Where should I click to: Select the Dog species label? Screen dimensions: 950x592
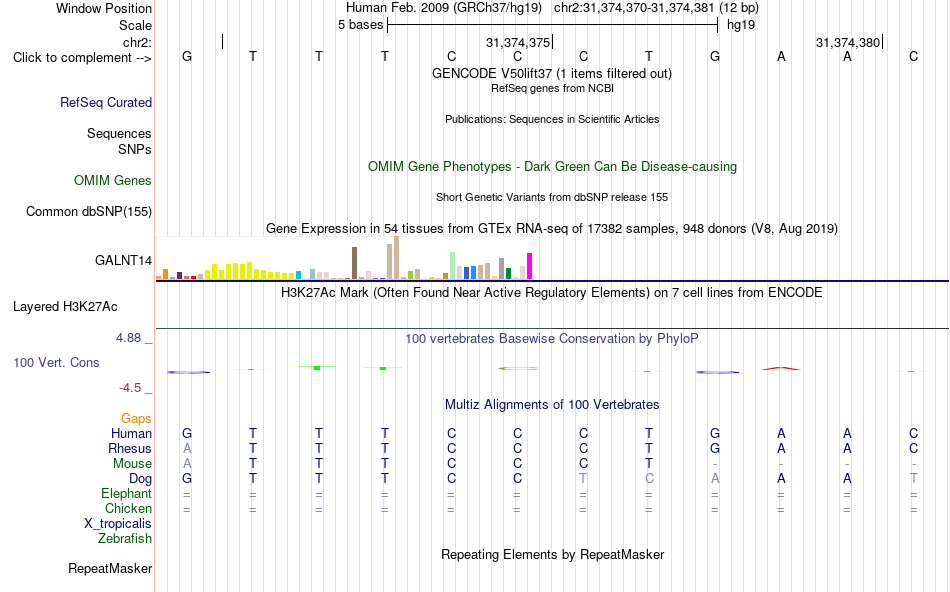click(141, 479)
